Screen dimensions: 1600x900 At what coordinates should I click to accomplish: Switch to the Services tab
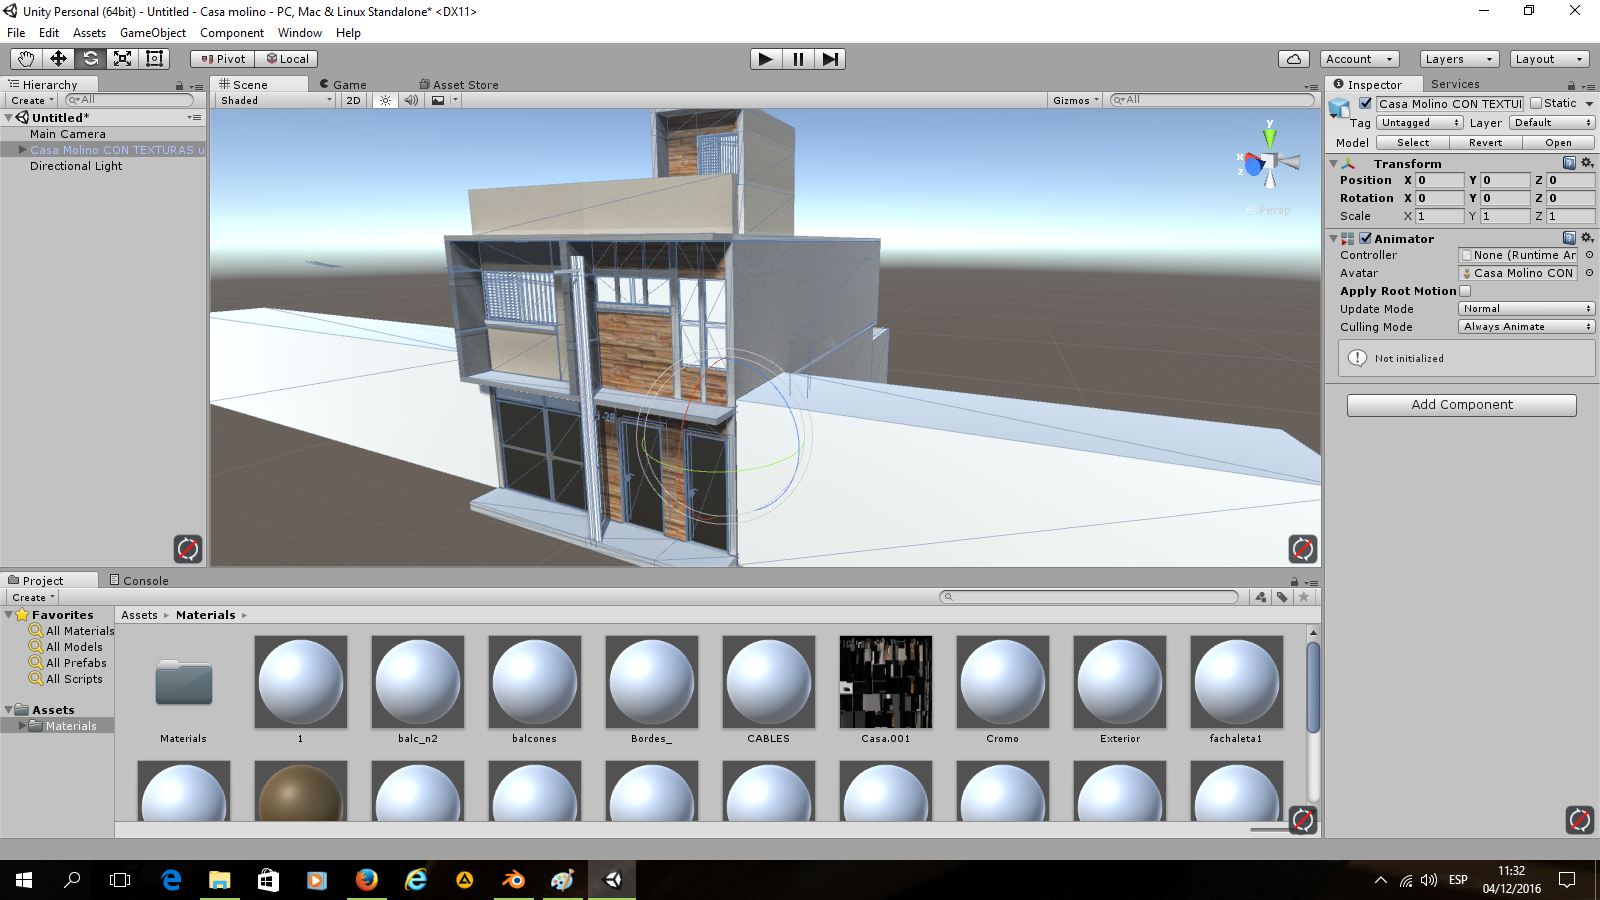[1455, 84]
